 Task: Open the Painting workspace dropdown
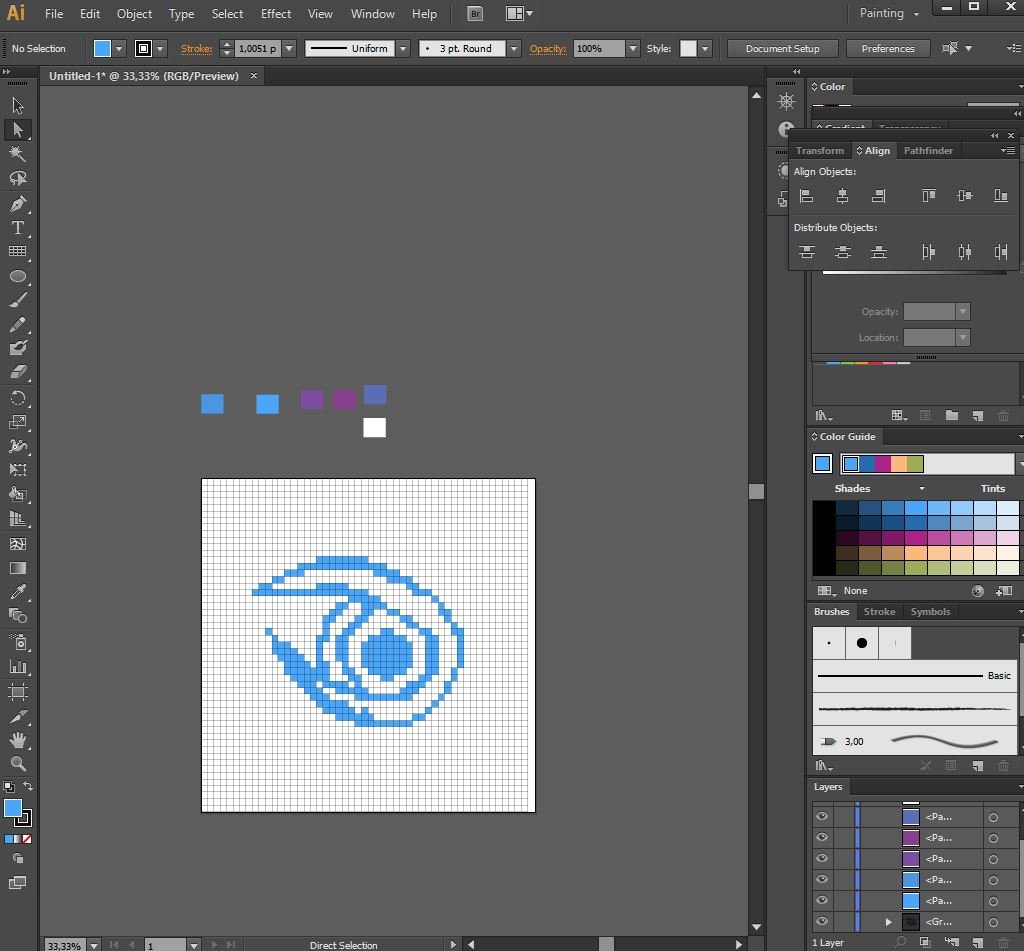tap(889, 13)
